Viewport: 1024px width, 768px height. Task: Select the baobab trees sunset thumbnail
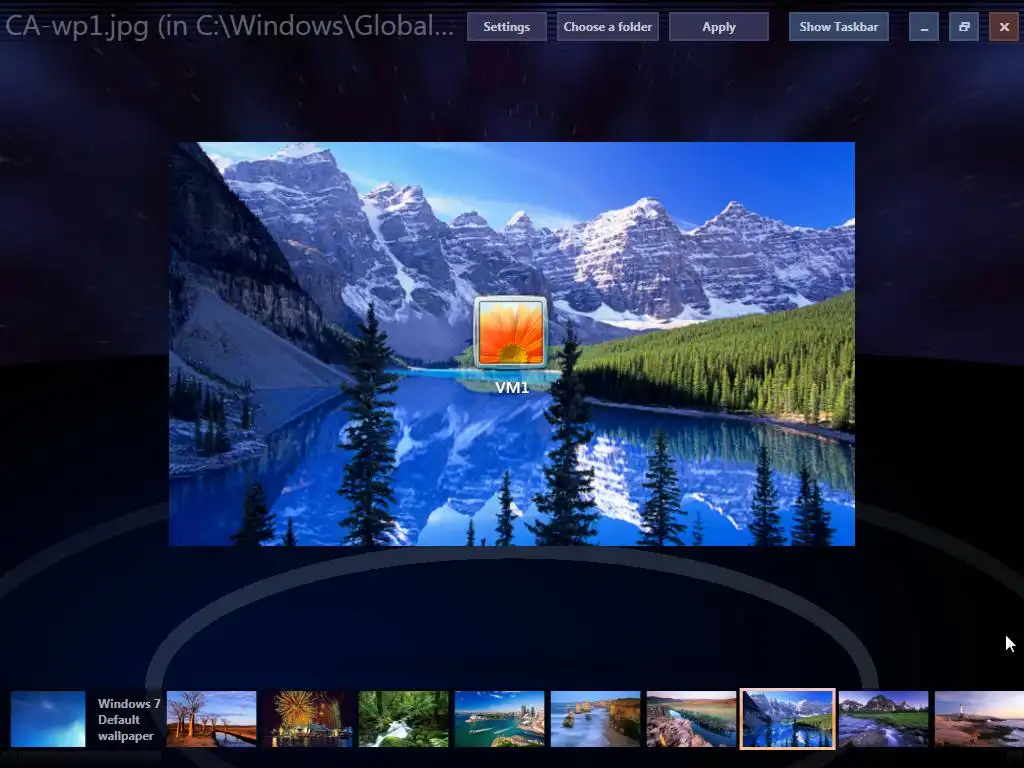(212, 719)
